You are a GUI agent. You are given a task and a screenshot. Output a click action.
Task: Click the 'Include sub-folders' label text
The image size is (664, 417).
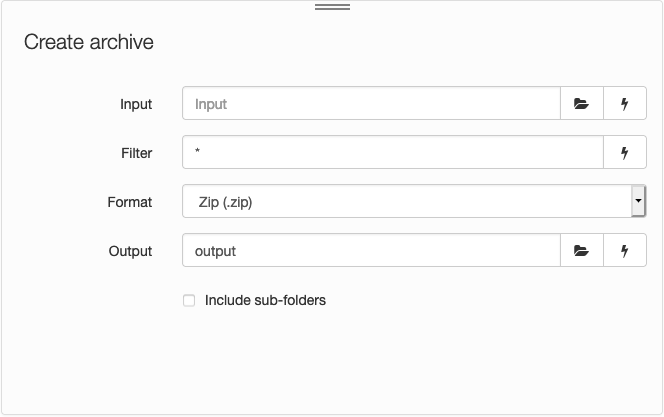coord(265,300)
